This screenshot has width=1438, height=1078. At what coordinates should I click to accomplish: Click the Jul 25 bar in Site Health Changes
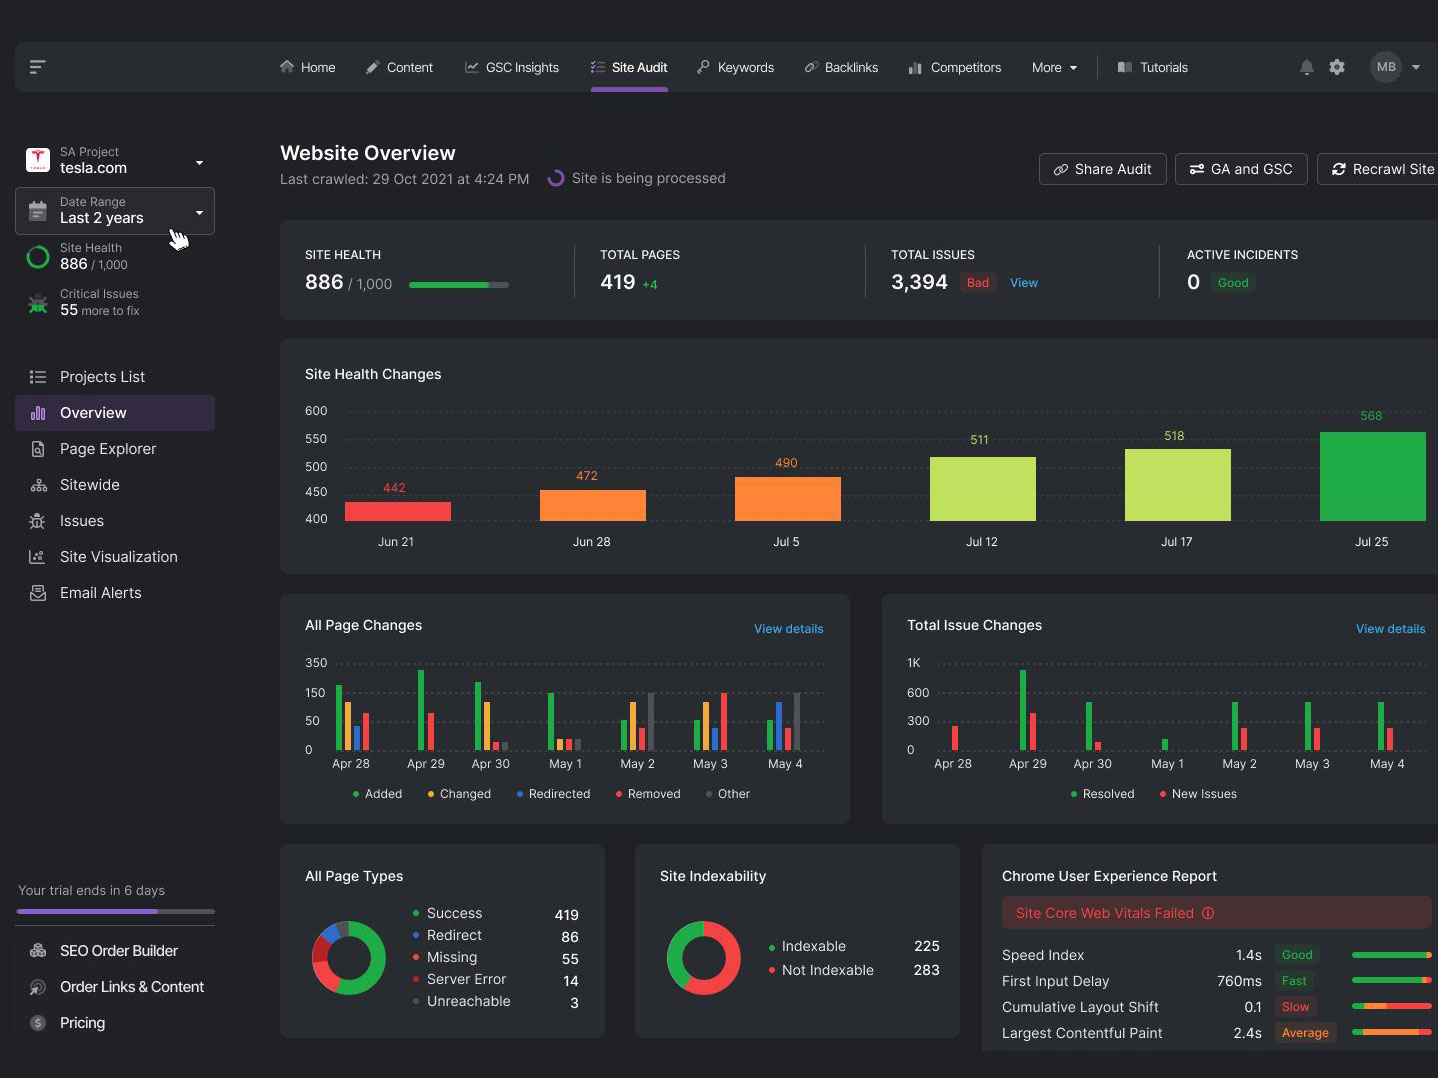pos(1373,476)
